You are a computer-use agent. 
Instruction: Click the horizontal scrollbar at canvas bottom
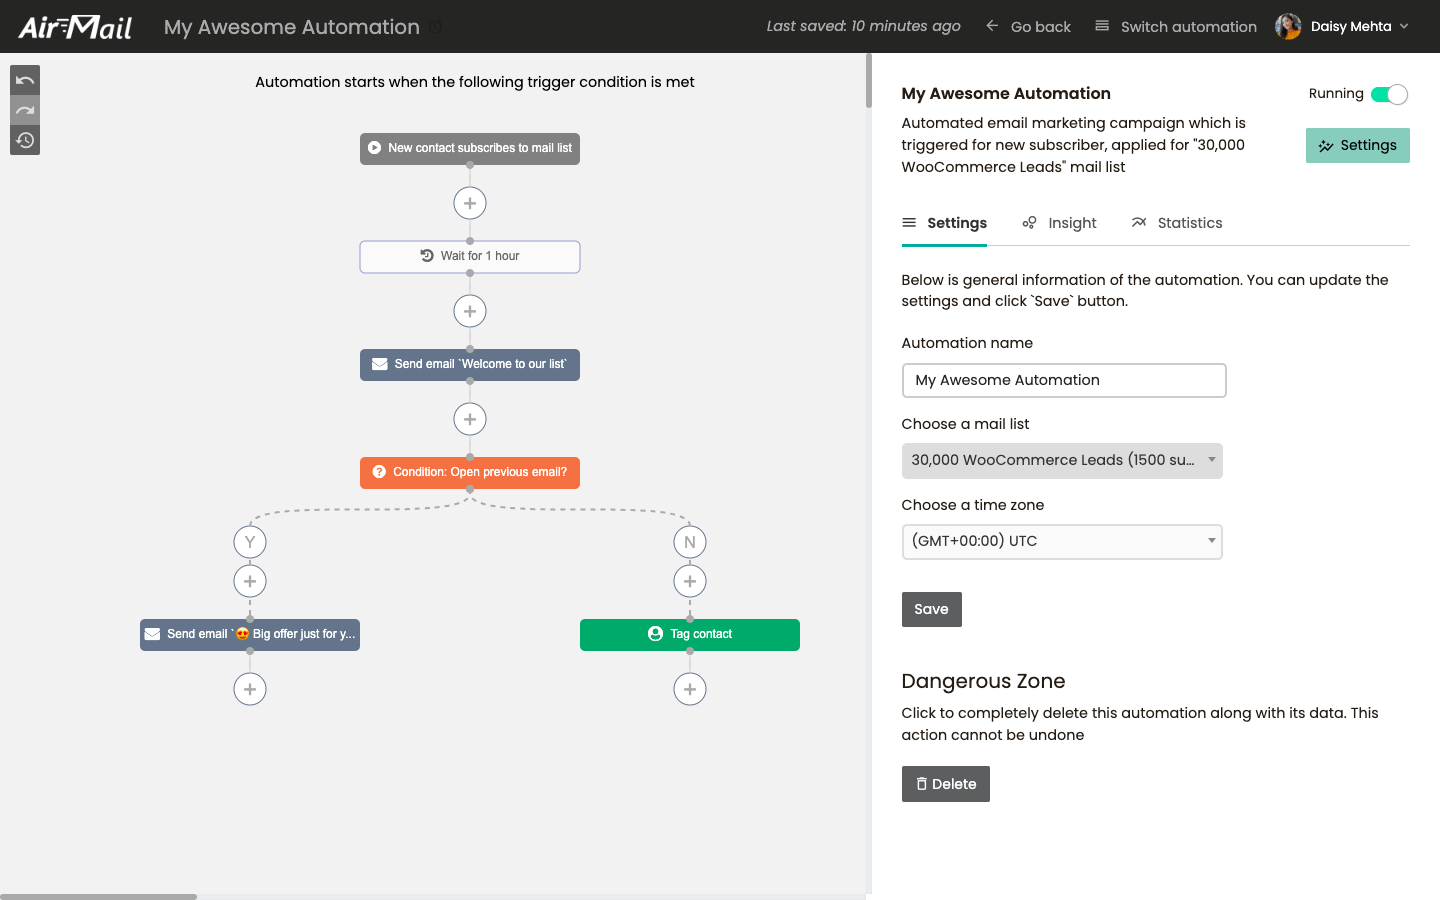click(x=98, y=896)
